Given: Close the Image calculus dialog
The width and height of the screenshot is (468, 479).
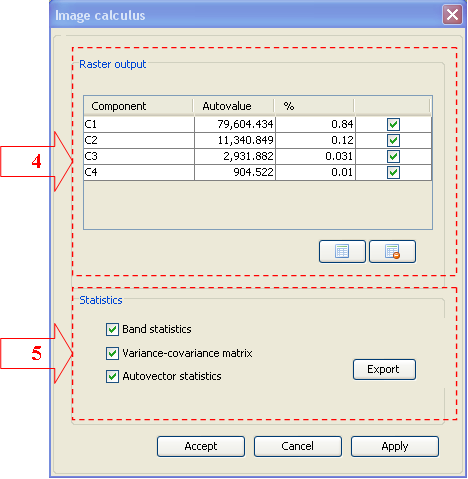Looking at the screenshot, I should point(452,15).
